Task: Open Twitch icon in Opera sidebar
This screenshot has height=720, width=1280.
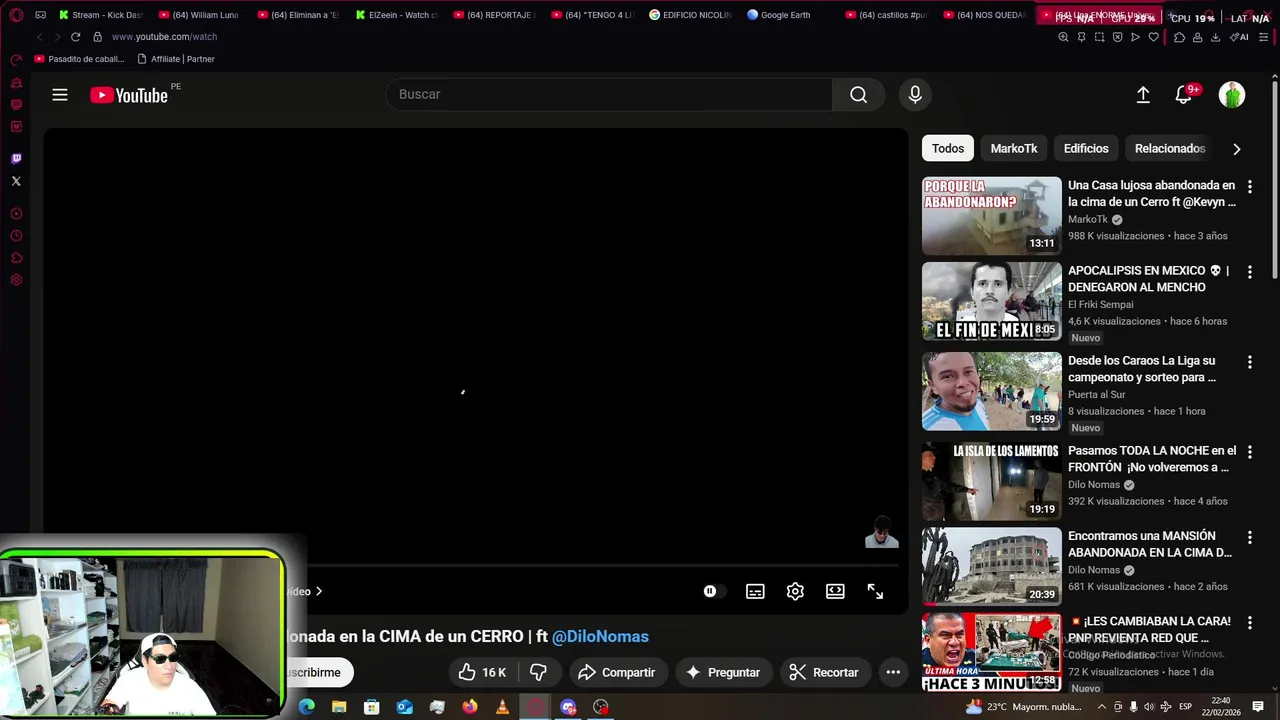Action: click(16, 158)
